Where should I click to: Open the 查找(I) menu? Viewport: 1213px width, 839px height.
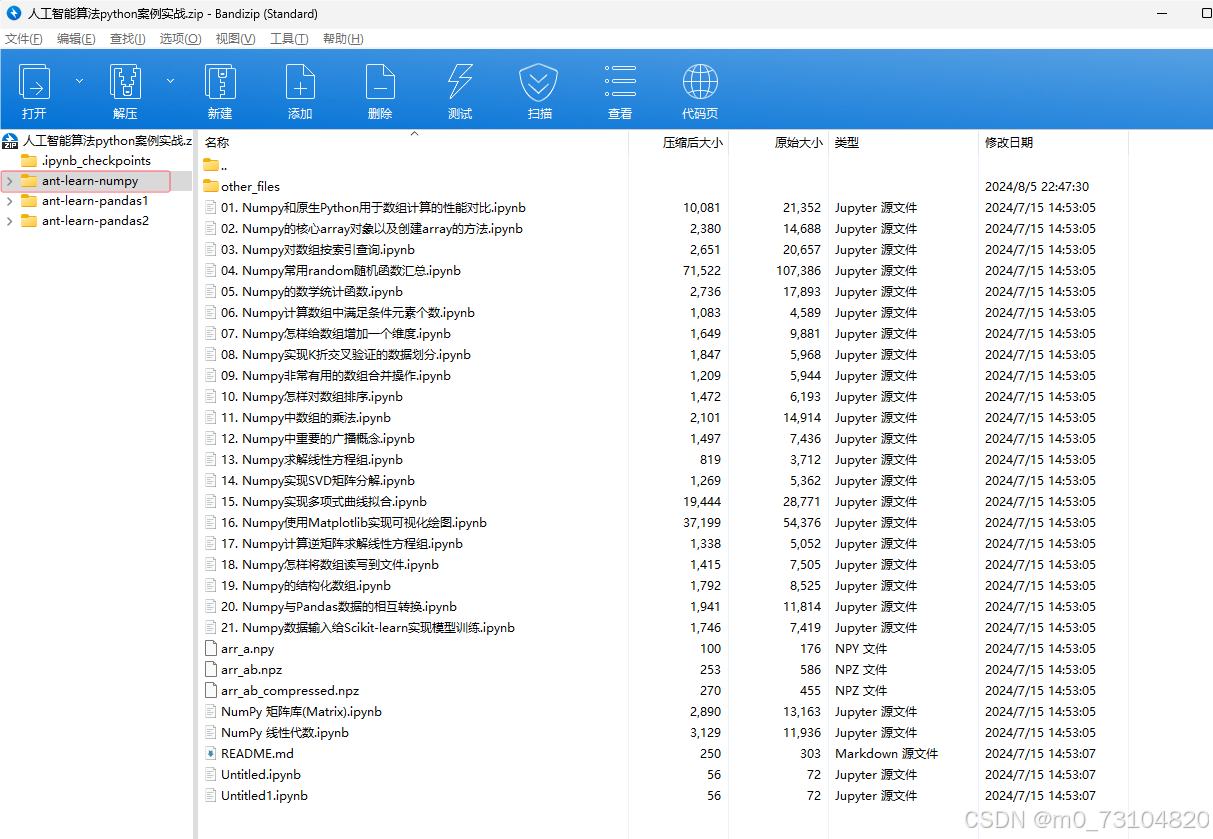click(x=127, y=39)
